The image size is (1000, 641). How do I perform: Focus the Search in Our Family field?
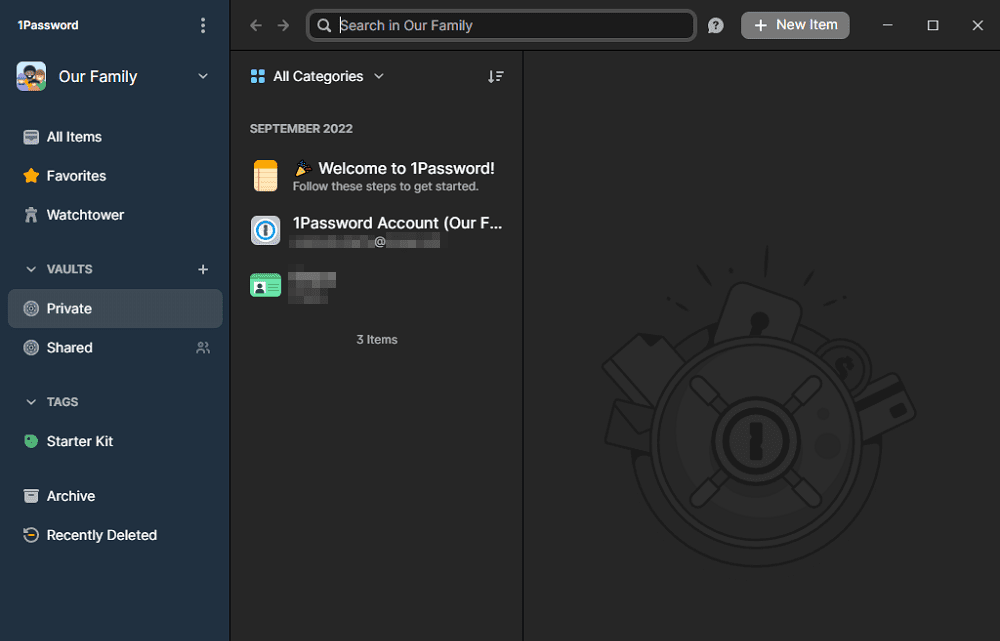click(x=501, y=26)
